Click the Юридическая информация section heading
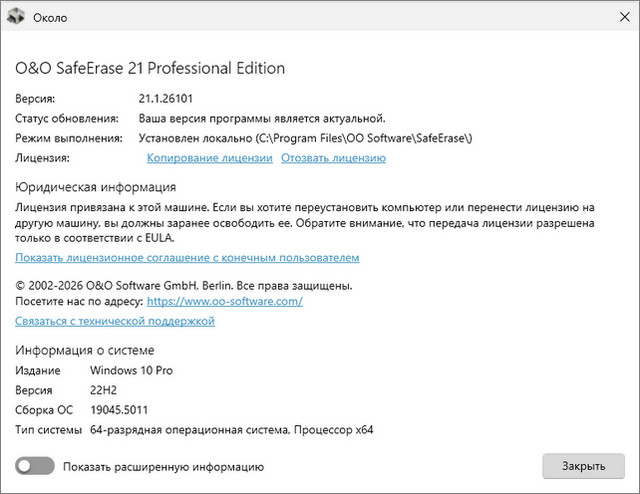This screenshot has width=640, height=494. [95, 187]
